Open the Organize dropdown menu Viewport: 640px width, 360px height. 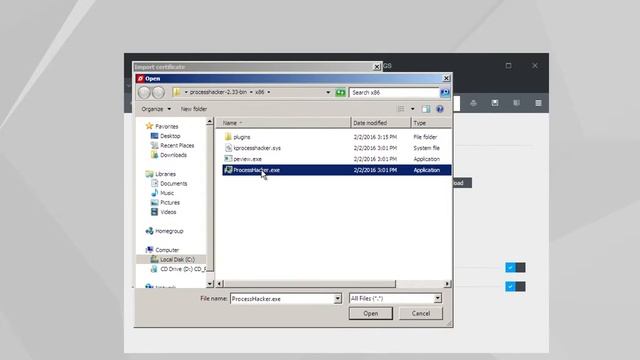pos(156,109)
